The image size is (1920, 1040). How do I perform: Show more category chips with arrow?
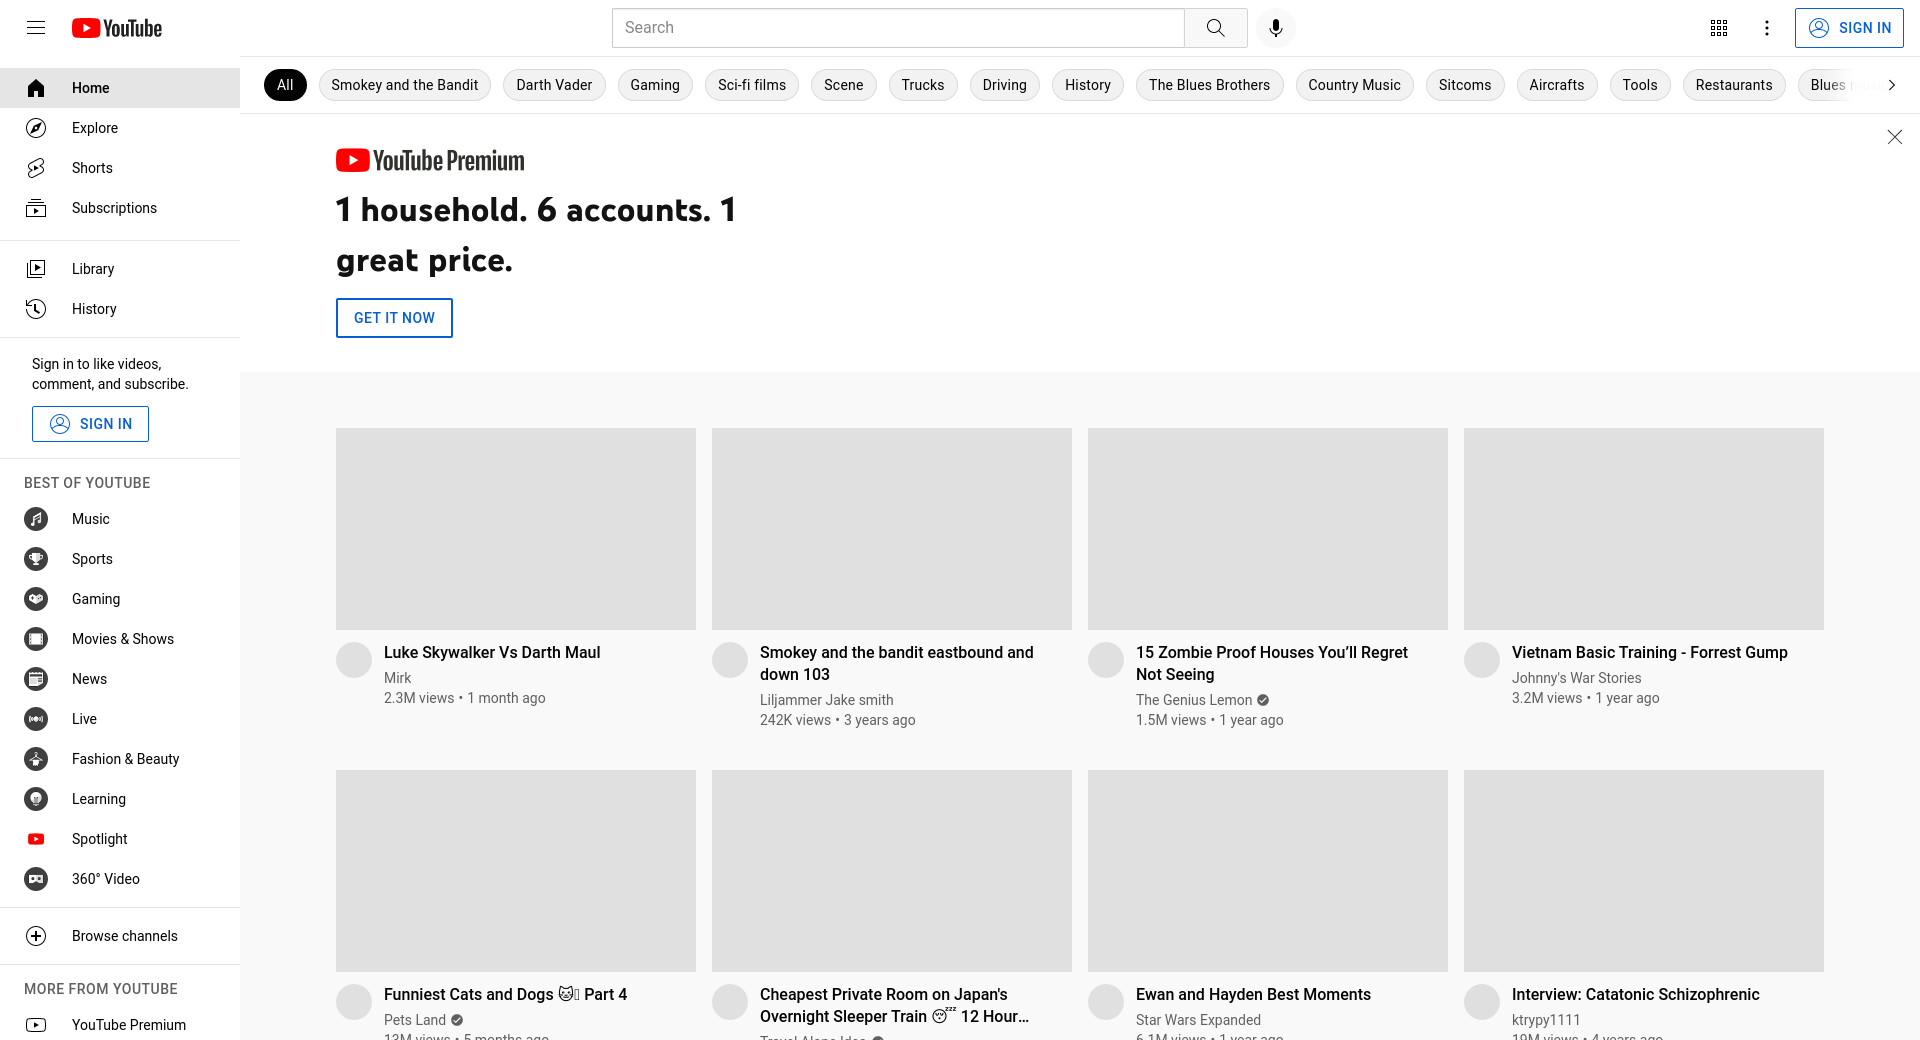(x=1891, y=85)
